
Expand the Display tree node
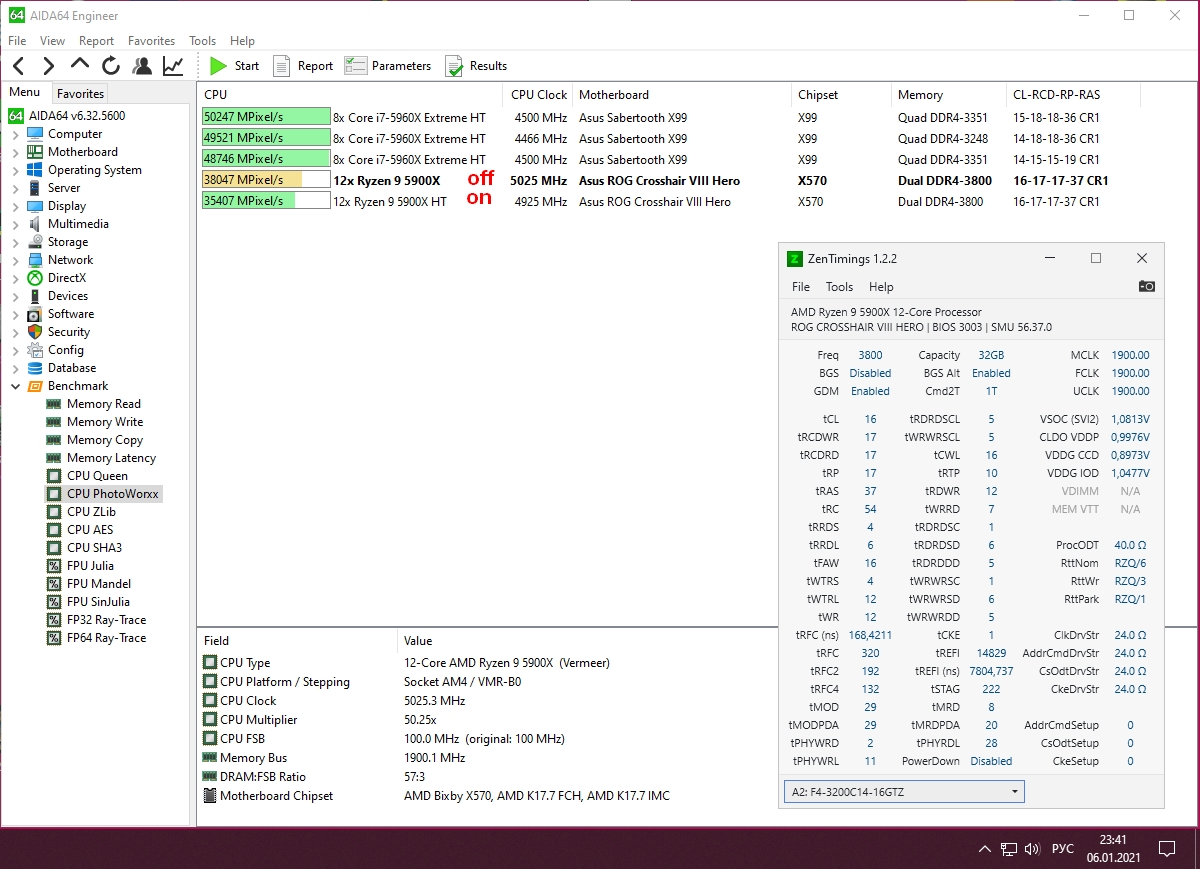click(x=15, y=206)
